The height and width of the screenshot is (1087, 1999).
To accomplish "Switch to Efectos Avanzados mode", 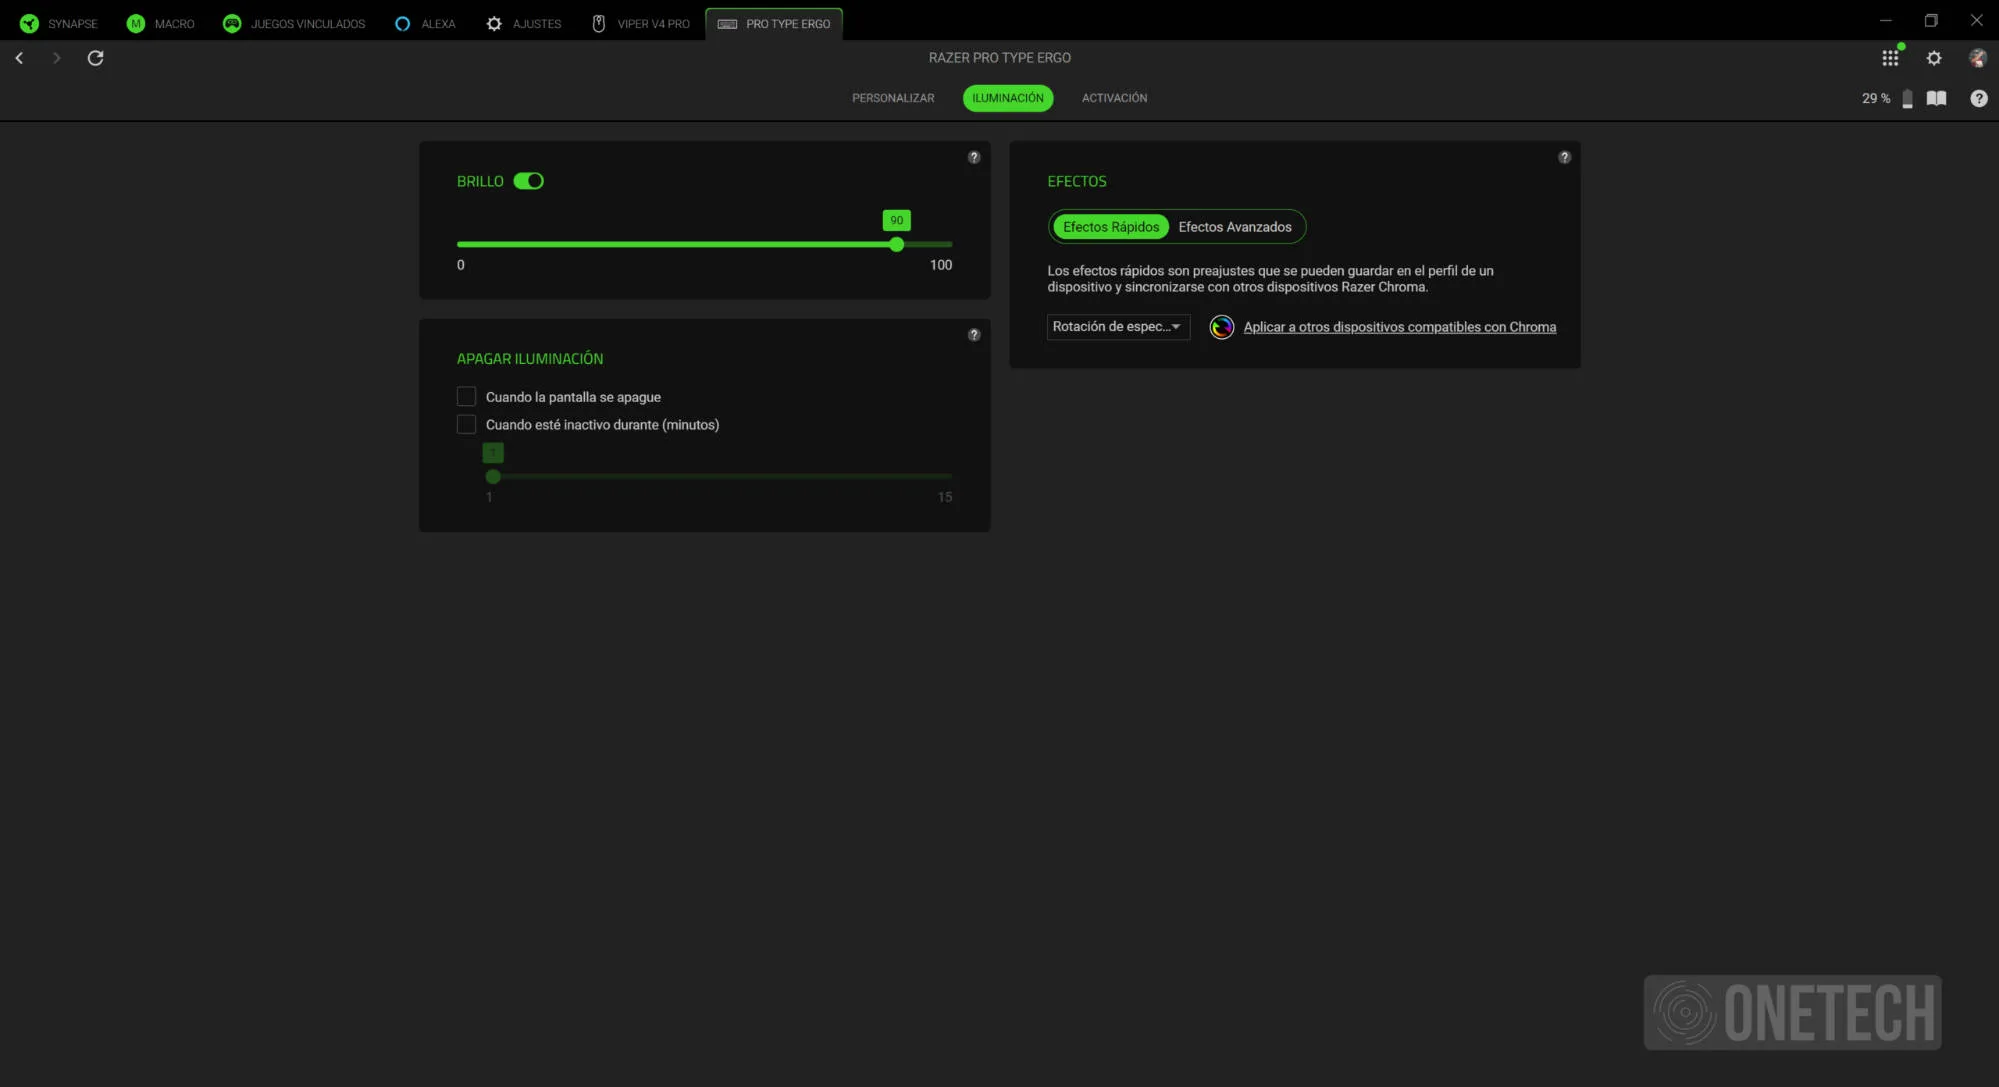I will pyautogui.click(x=1235, y=227).
